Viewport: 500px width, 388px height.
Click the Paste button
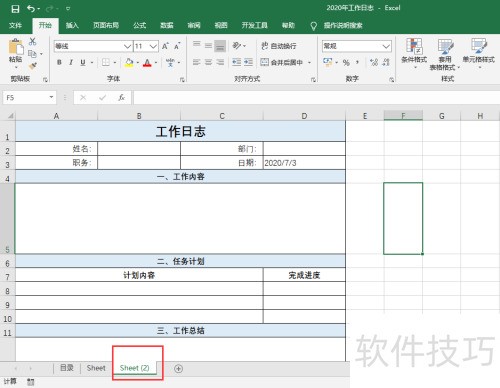point(15,51)
